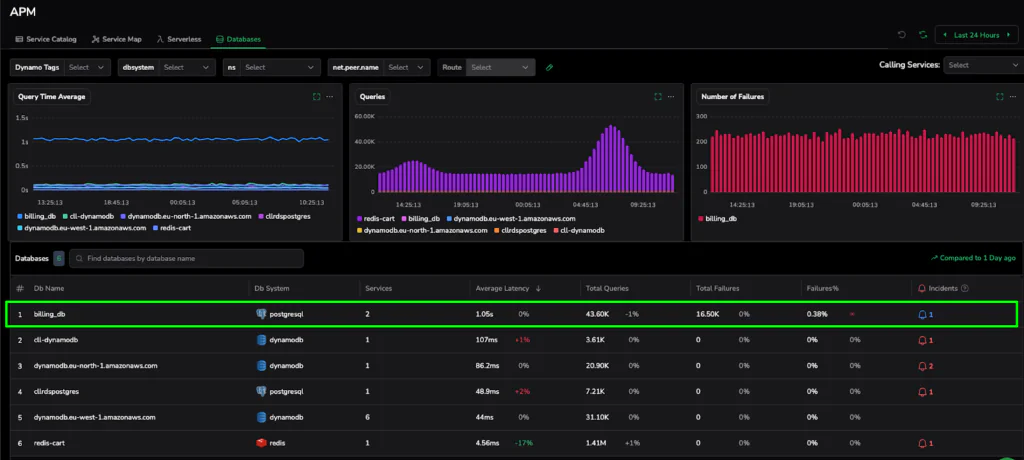Click the Find databases by name search field
Image resolution: width=1024 pixels, height=460 pixels.
tap(187, 258)
